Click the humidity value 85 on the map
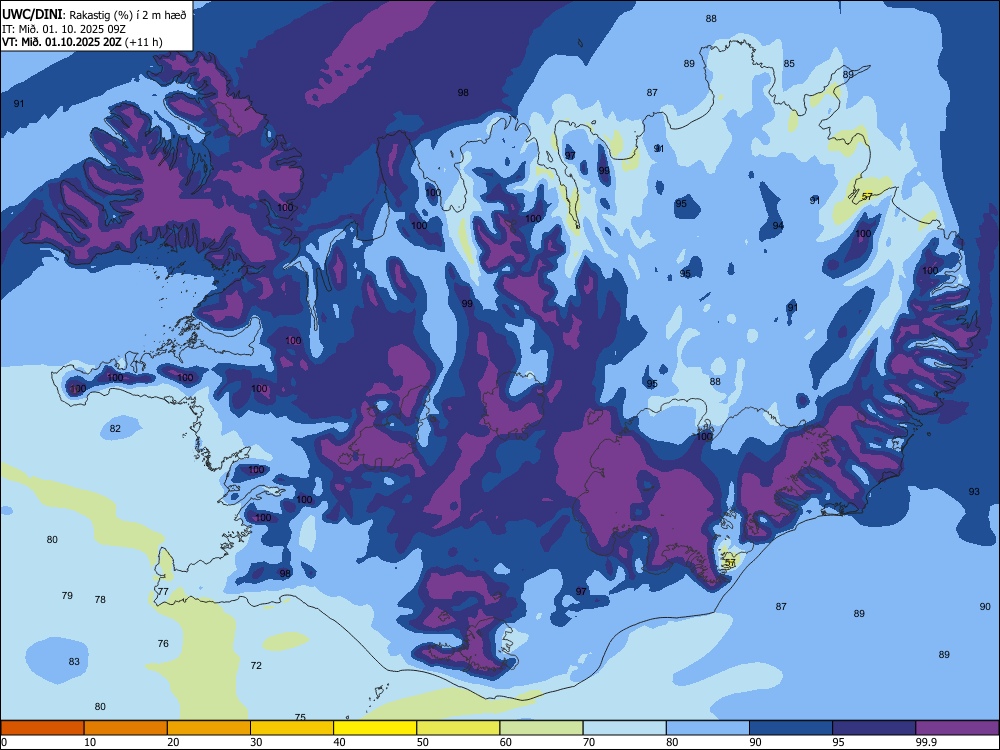Image resolution: width=1000 pixels, height=750 pixels. click(789, 63)
